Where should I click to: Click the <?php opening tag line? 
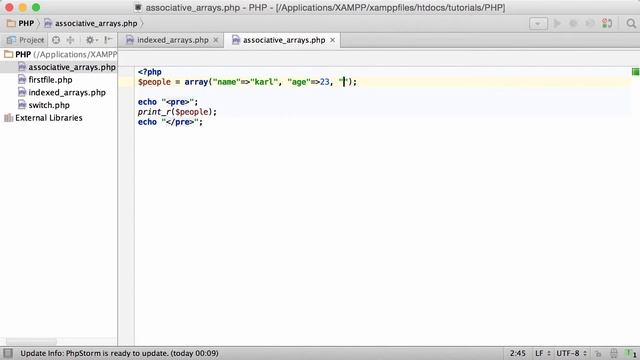click(x=150, y=72)
